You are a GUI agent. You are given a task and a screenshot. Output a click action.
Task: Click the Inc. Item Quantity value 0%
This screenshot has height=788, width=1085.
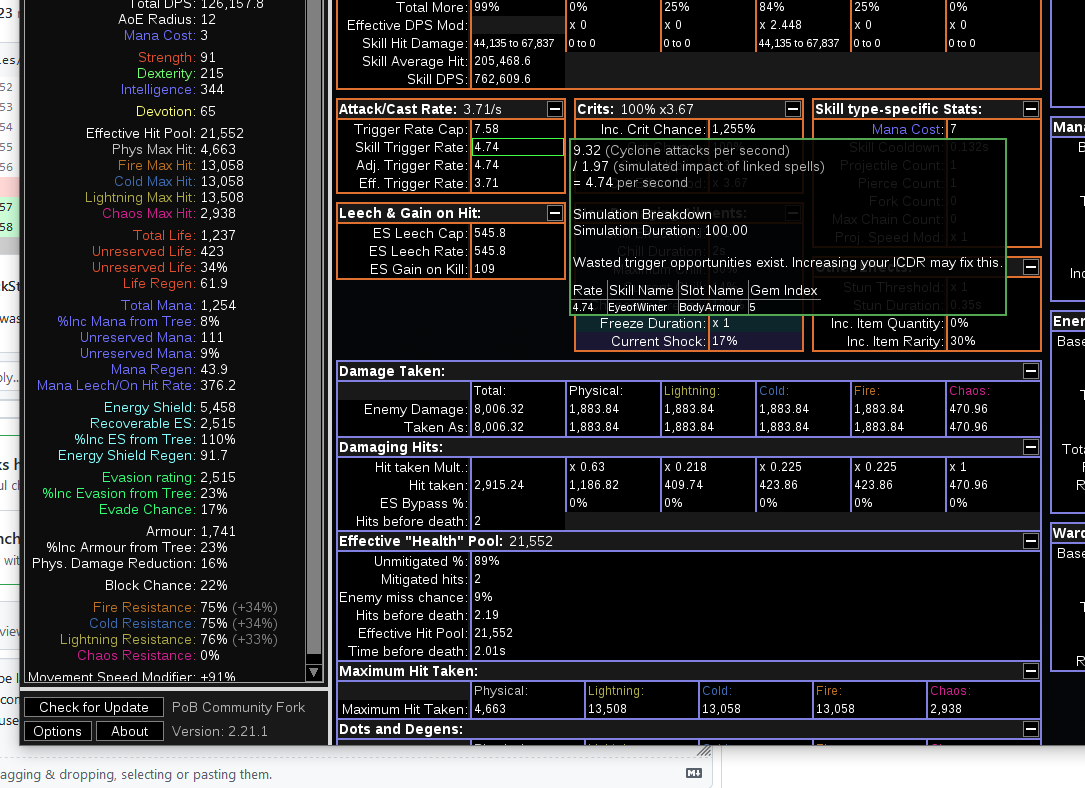coord(959,323)
